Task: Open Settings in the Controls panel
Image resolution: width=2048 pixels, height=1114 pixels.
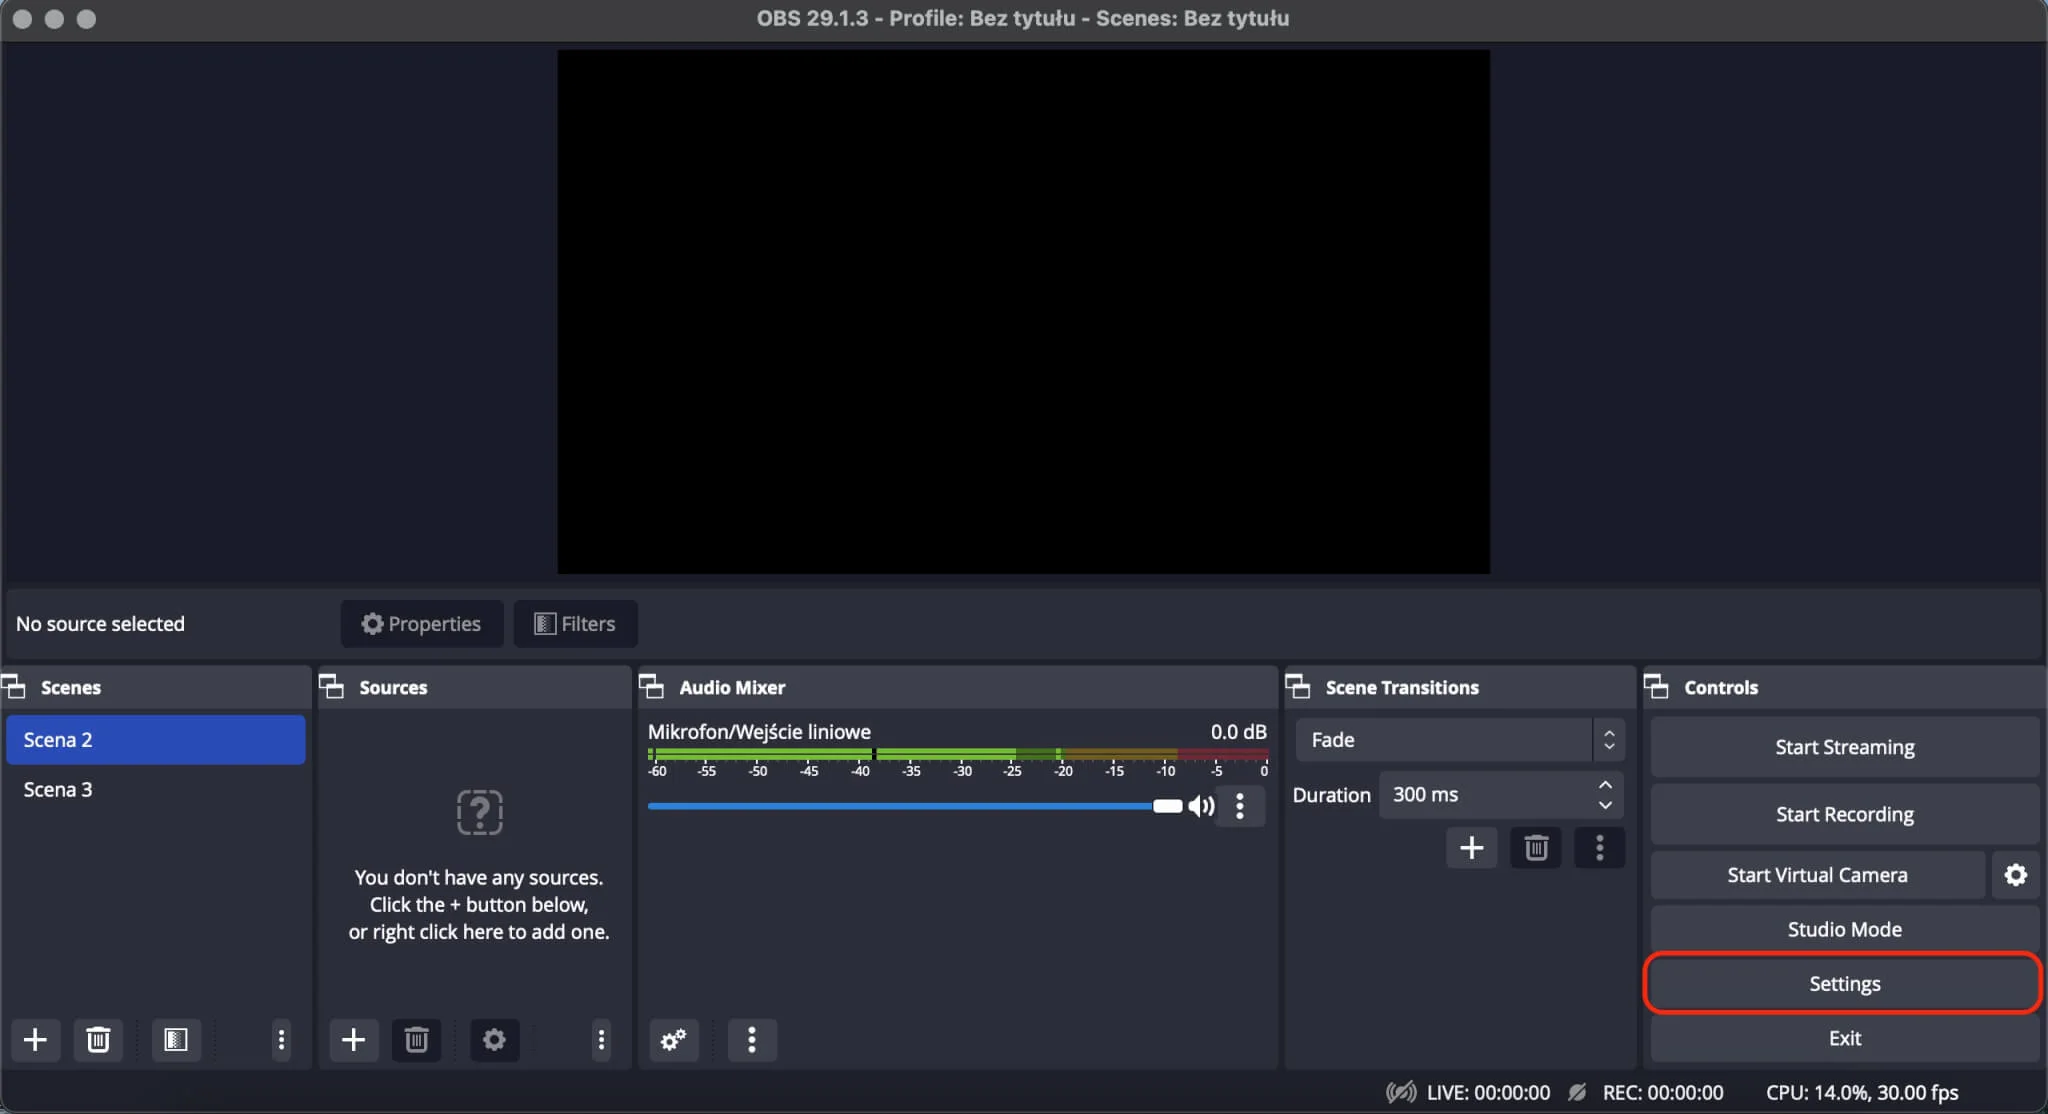Action: click(x=1843, y=982)
